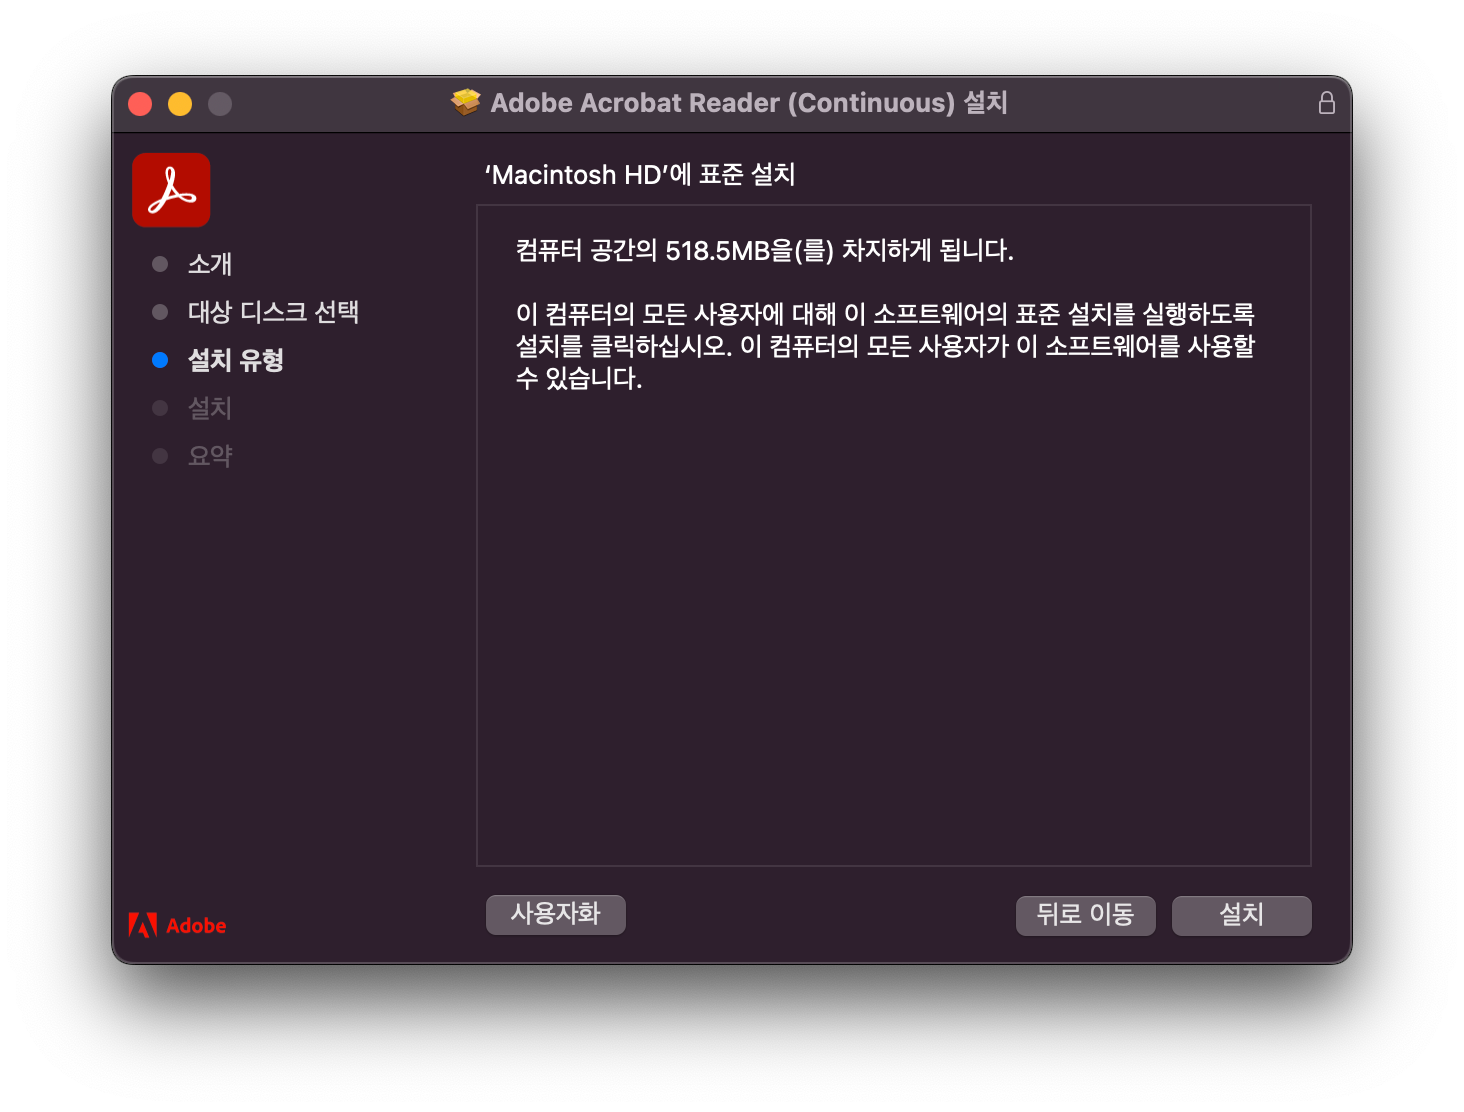Click the 사용자화 customize button
1464x1112 pixels.
point(555,914)
